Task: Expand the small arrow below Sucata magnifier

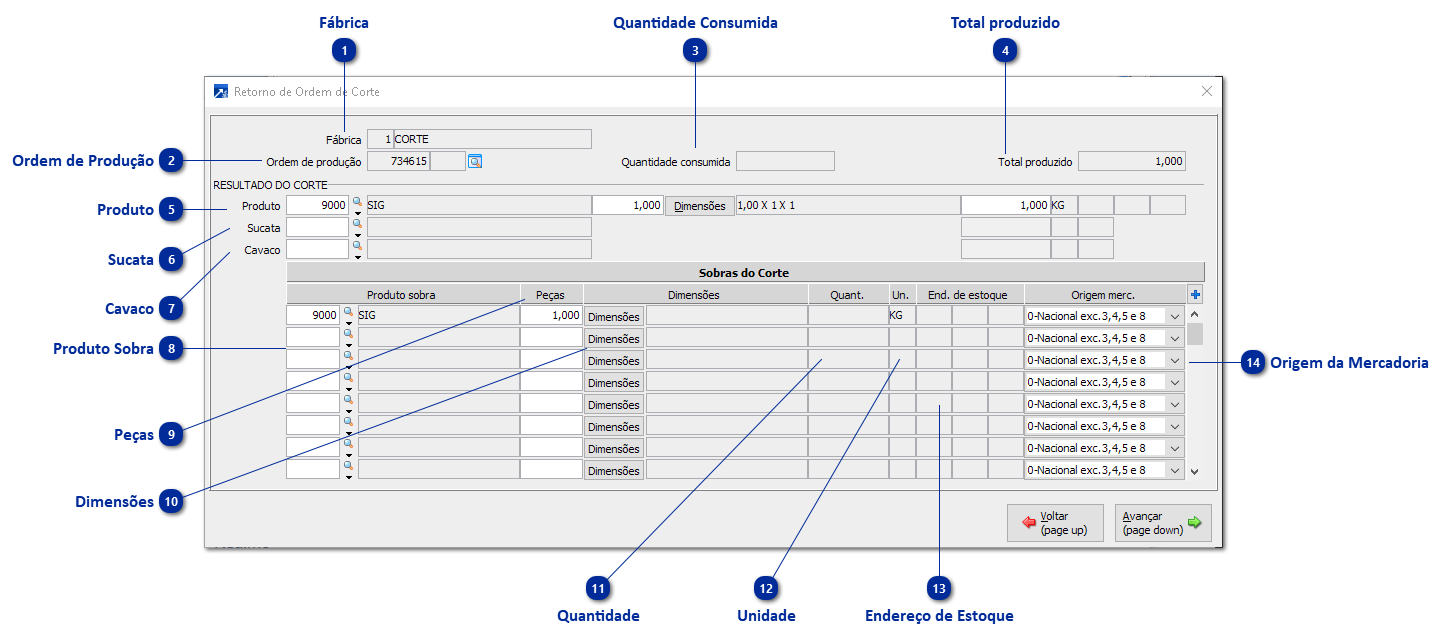Action: point(357,235)
